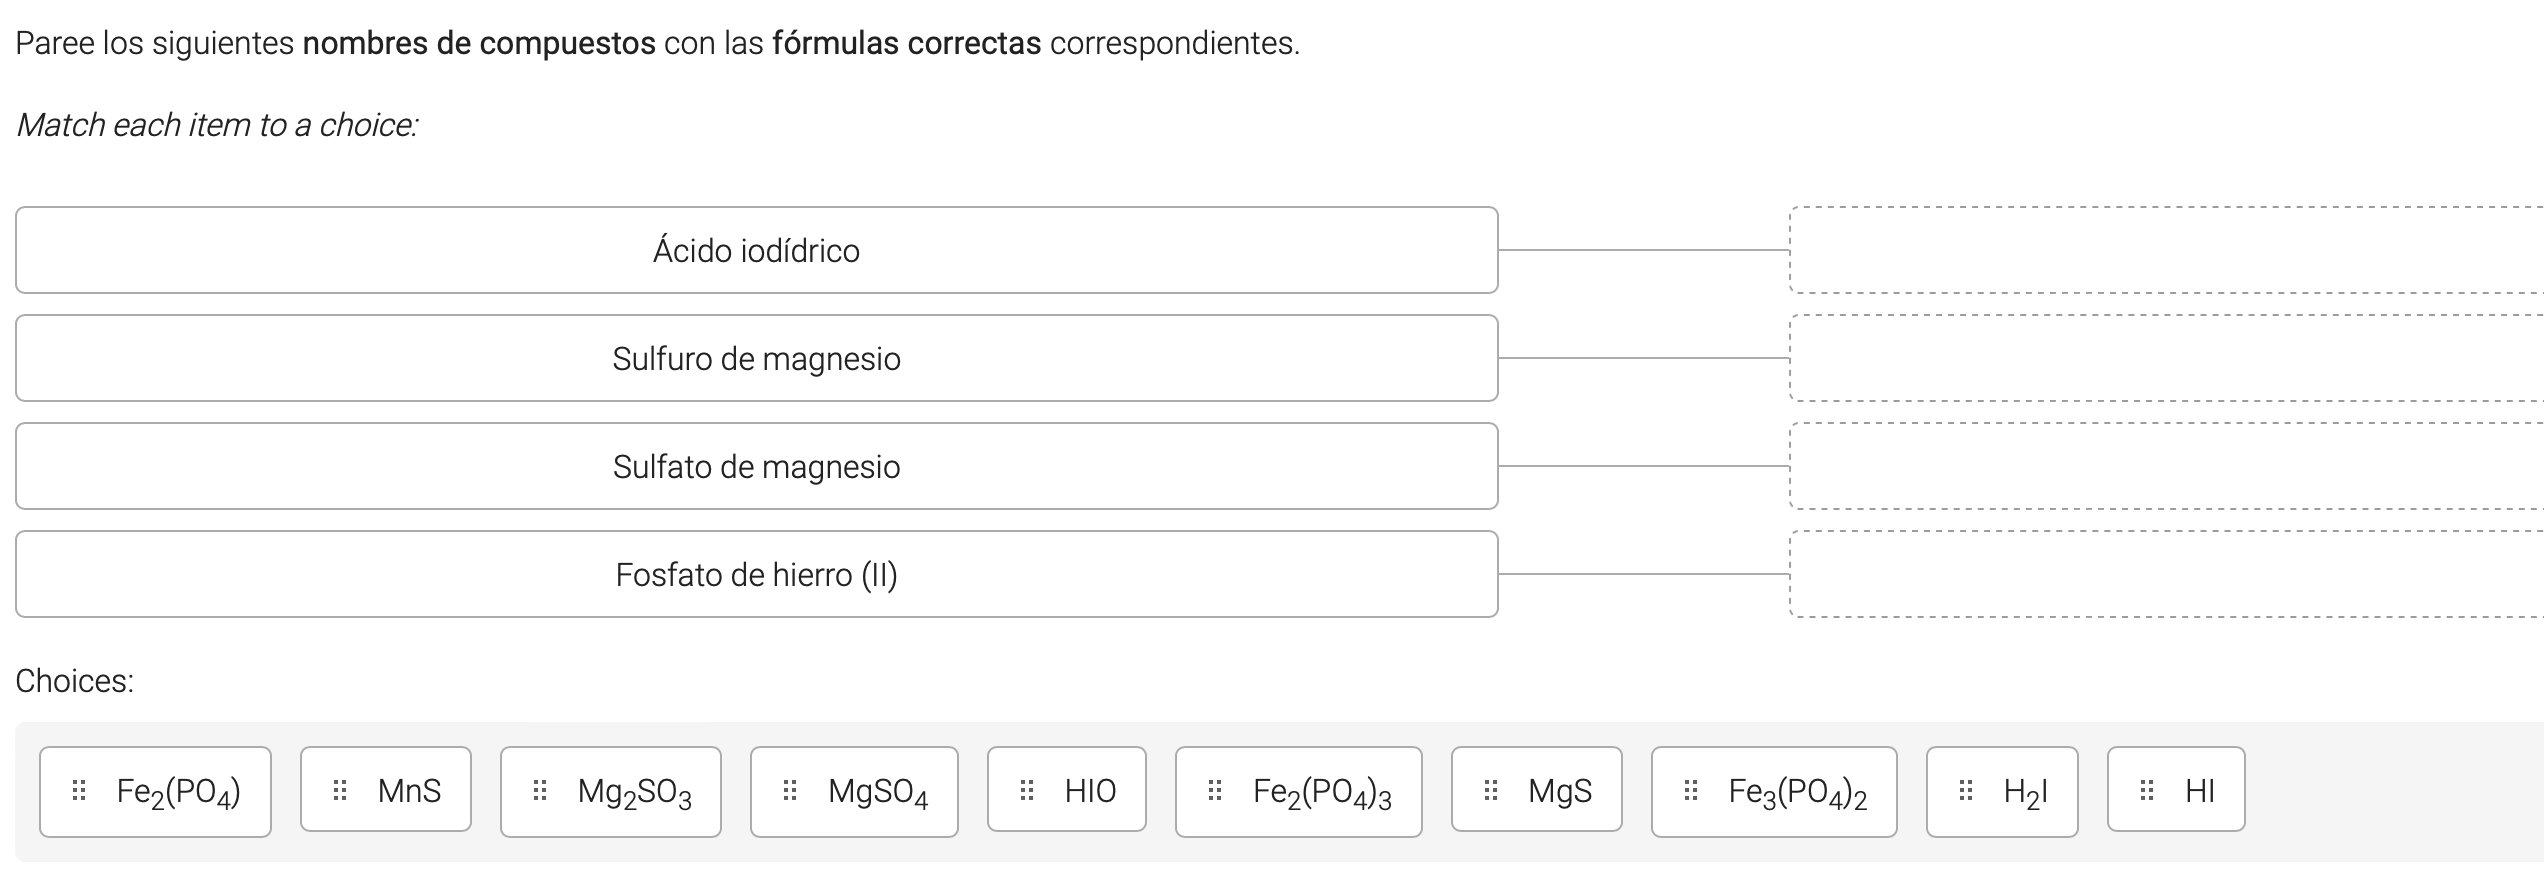Click the Ácido iodídrico item box
This screenshot has width=2544, height=892.
pos(757,250)
